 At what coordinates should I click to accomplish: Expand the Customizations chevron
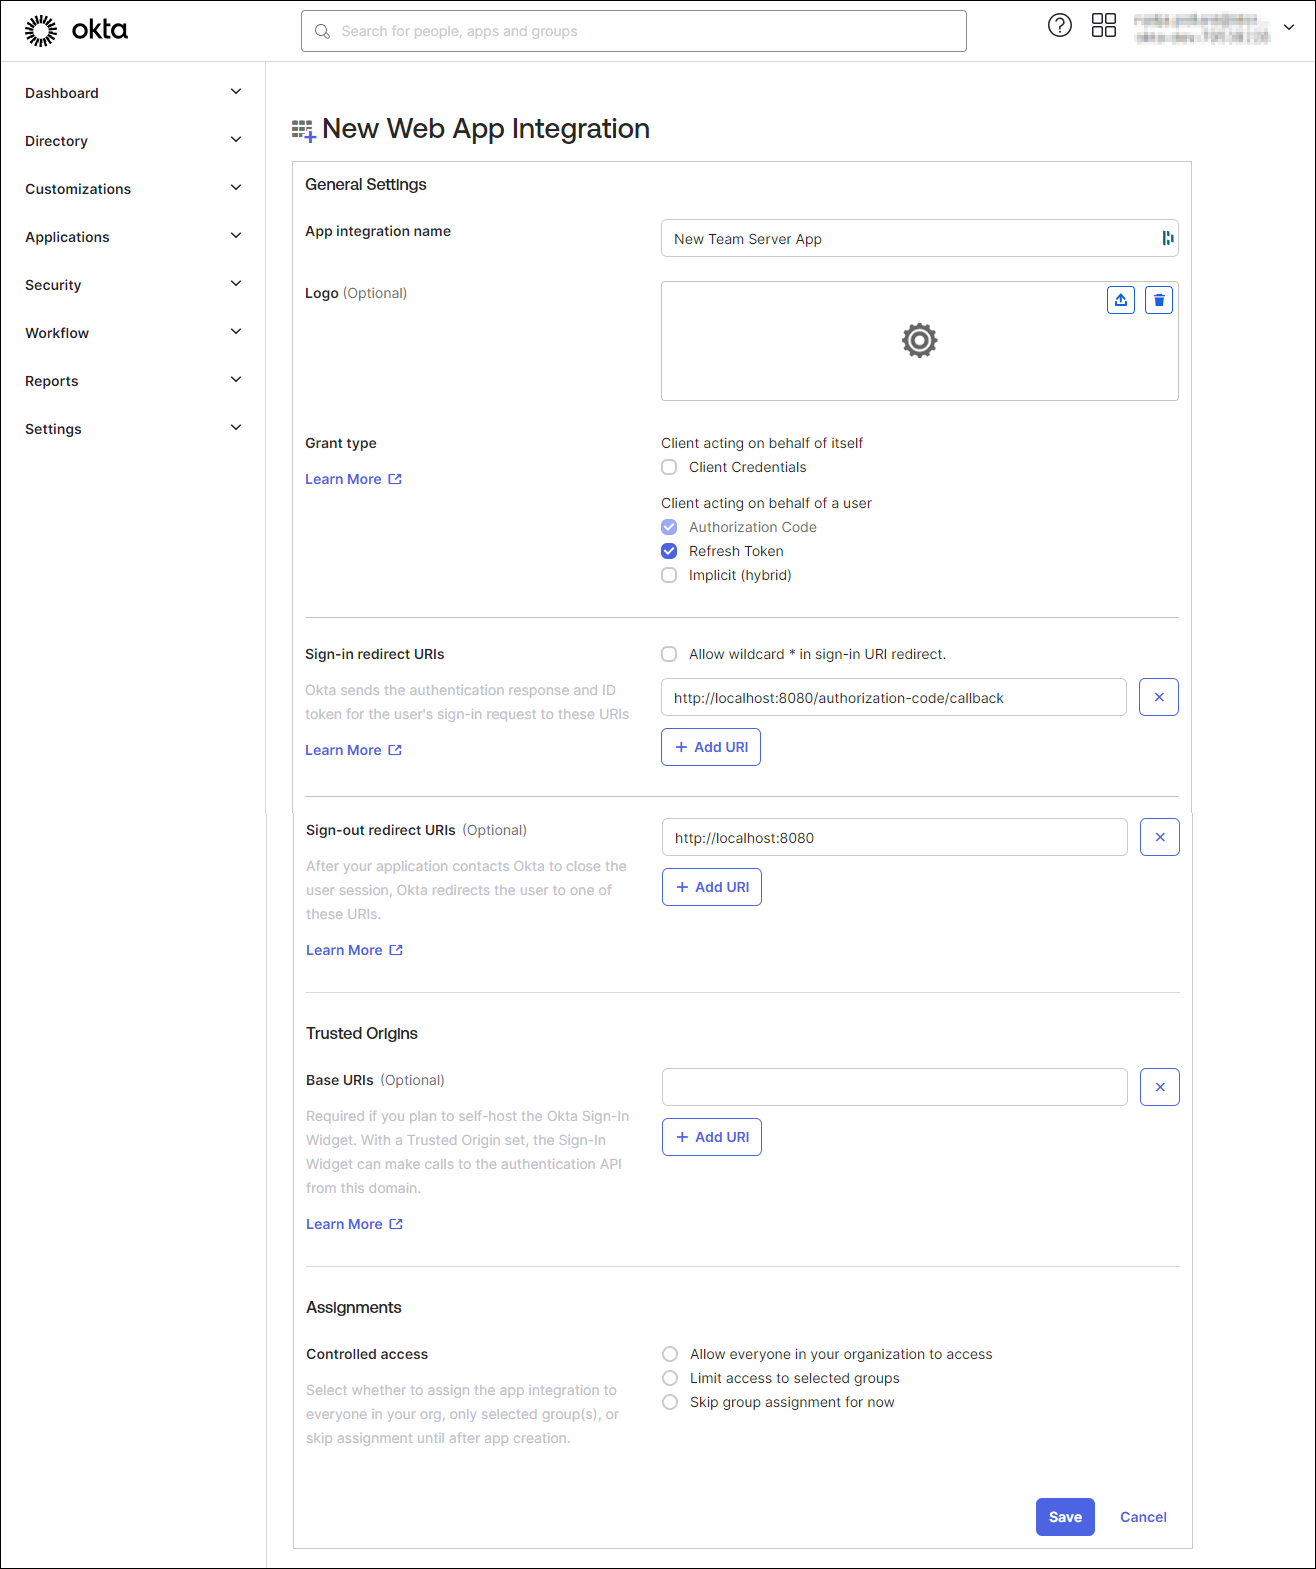(236, 188)
